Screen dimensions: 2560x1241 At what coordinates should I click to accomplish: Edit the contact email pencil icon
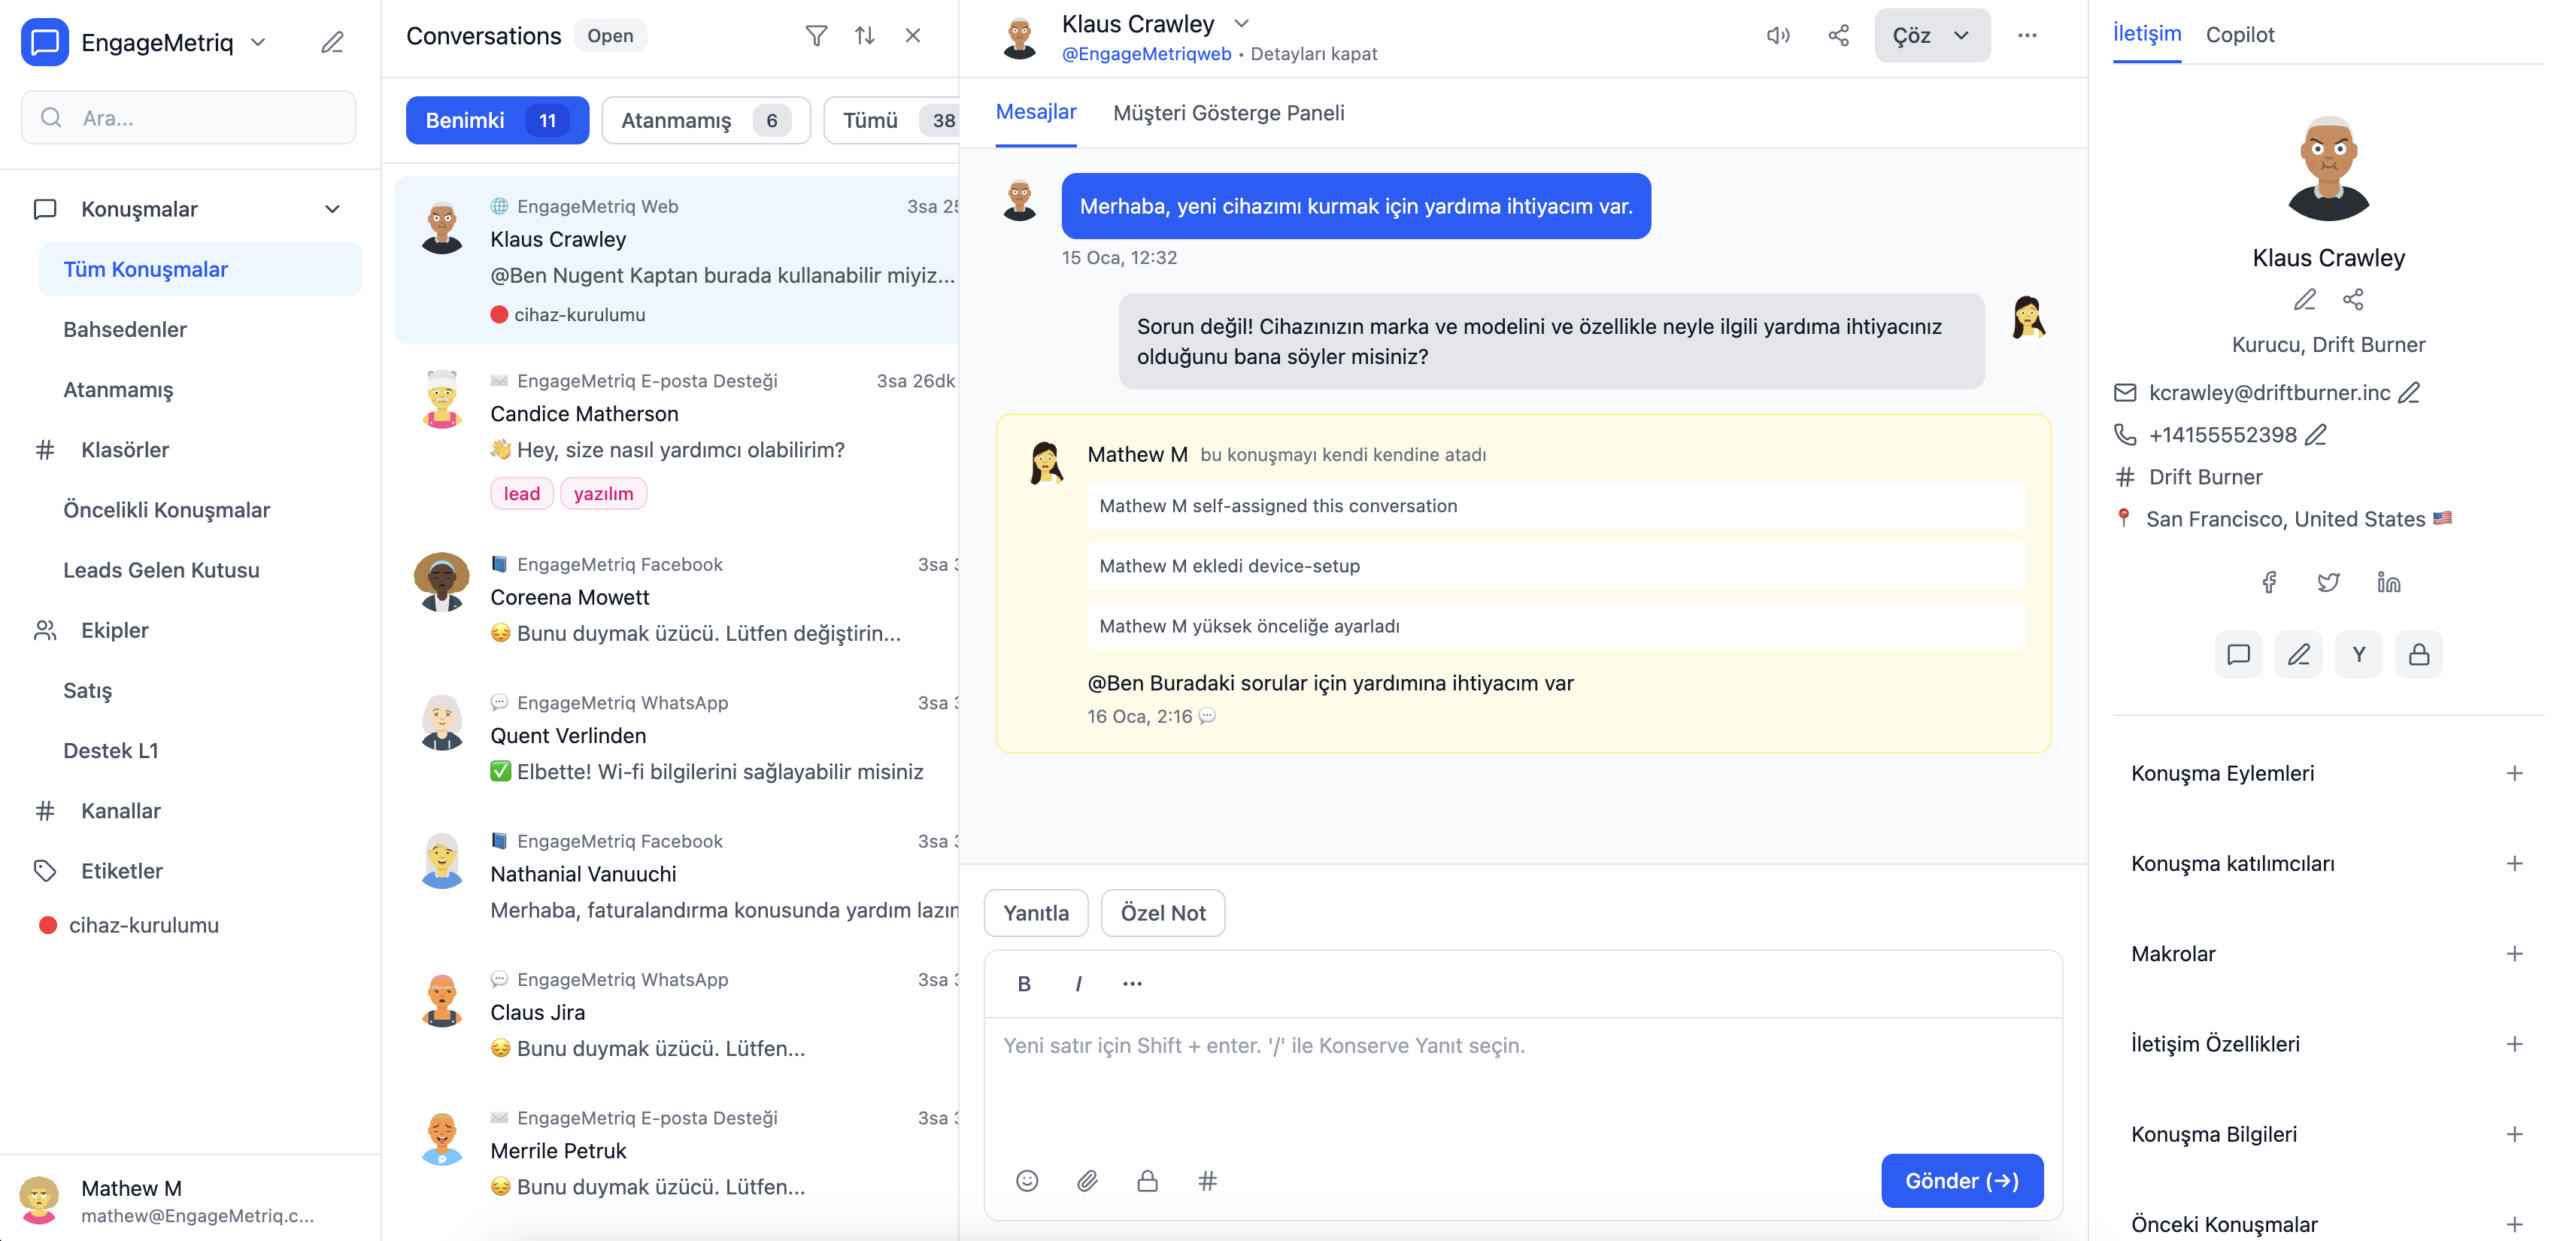[2410, 393]
